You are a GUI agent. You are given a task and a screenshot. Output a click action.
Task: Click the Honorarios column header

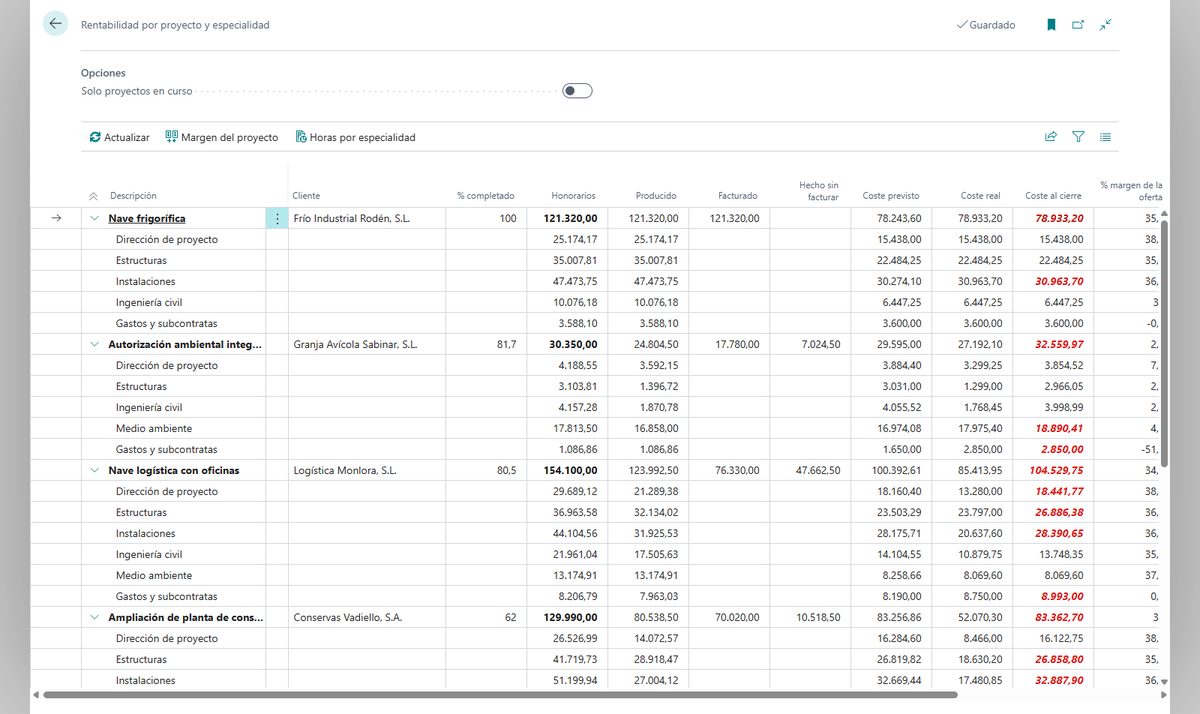(x=574, y=196)
